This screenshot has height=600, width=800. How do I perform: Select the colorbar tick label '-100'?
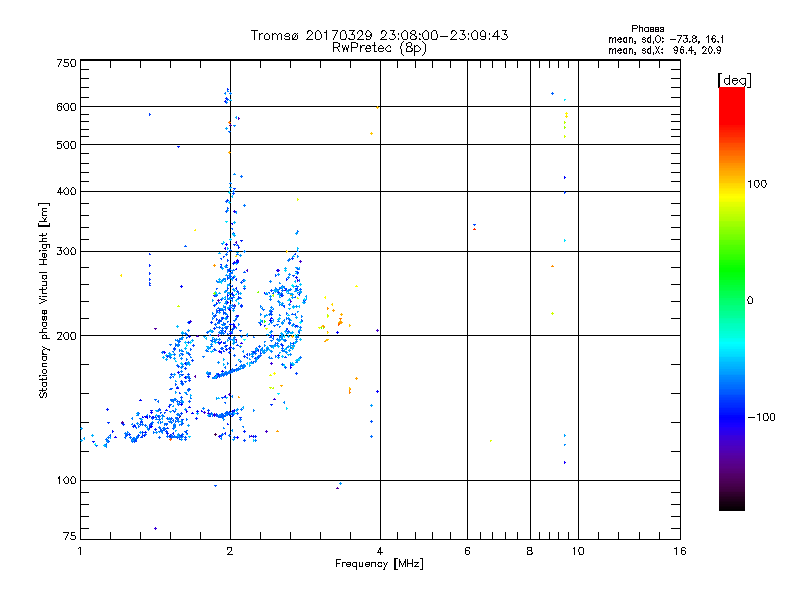761,417
